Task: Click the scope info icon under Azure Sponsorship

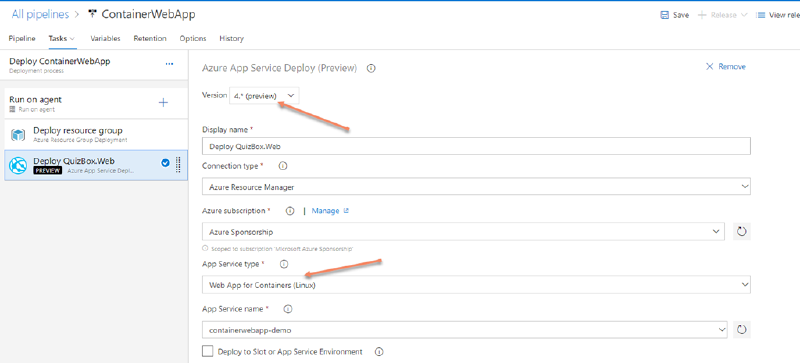Action: 205,248
